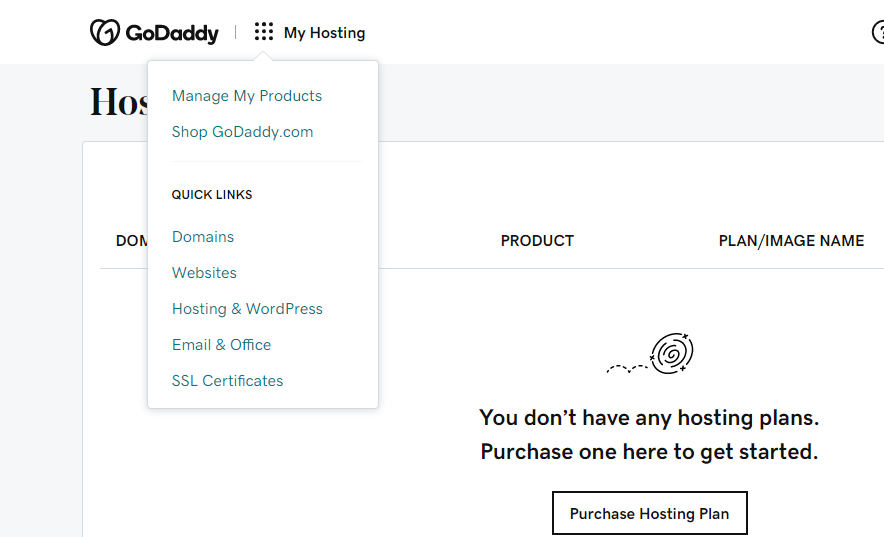Screen dimensions: 884x537
Task: Open Email & Office quick link
Action: [222, 345]
